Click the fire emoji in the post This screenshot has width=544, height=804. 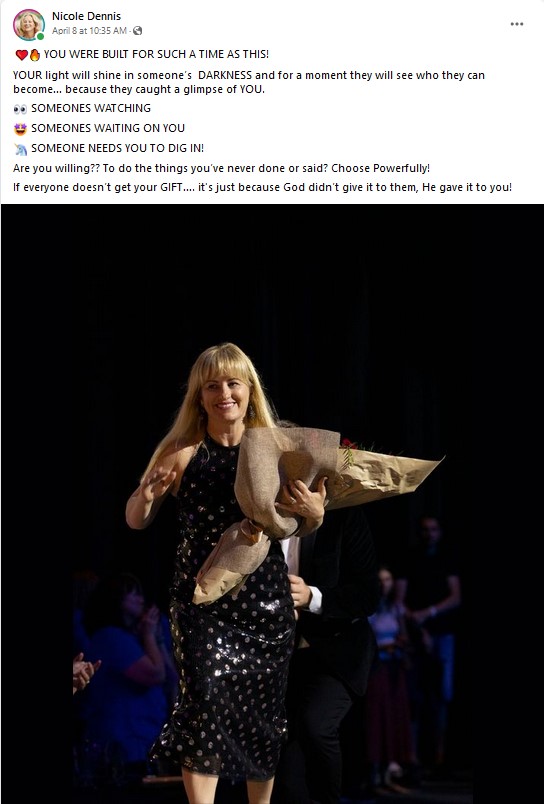click(34, 54)
